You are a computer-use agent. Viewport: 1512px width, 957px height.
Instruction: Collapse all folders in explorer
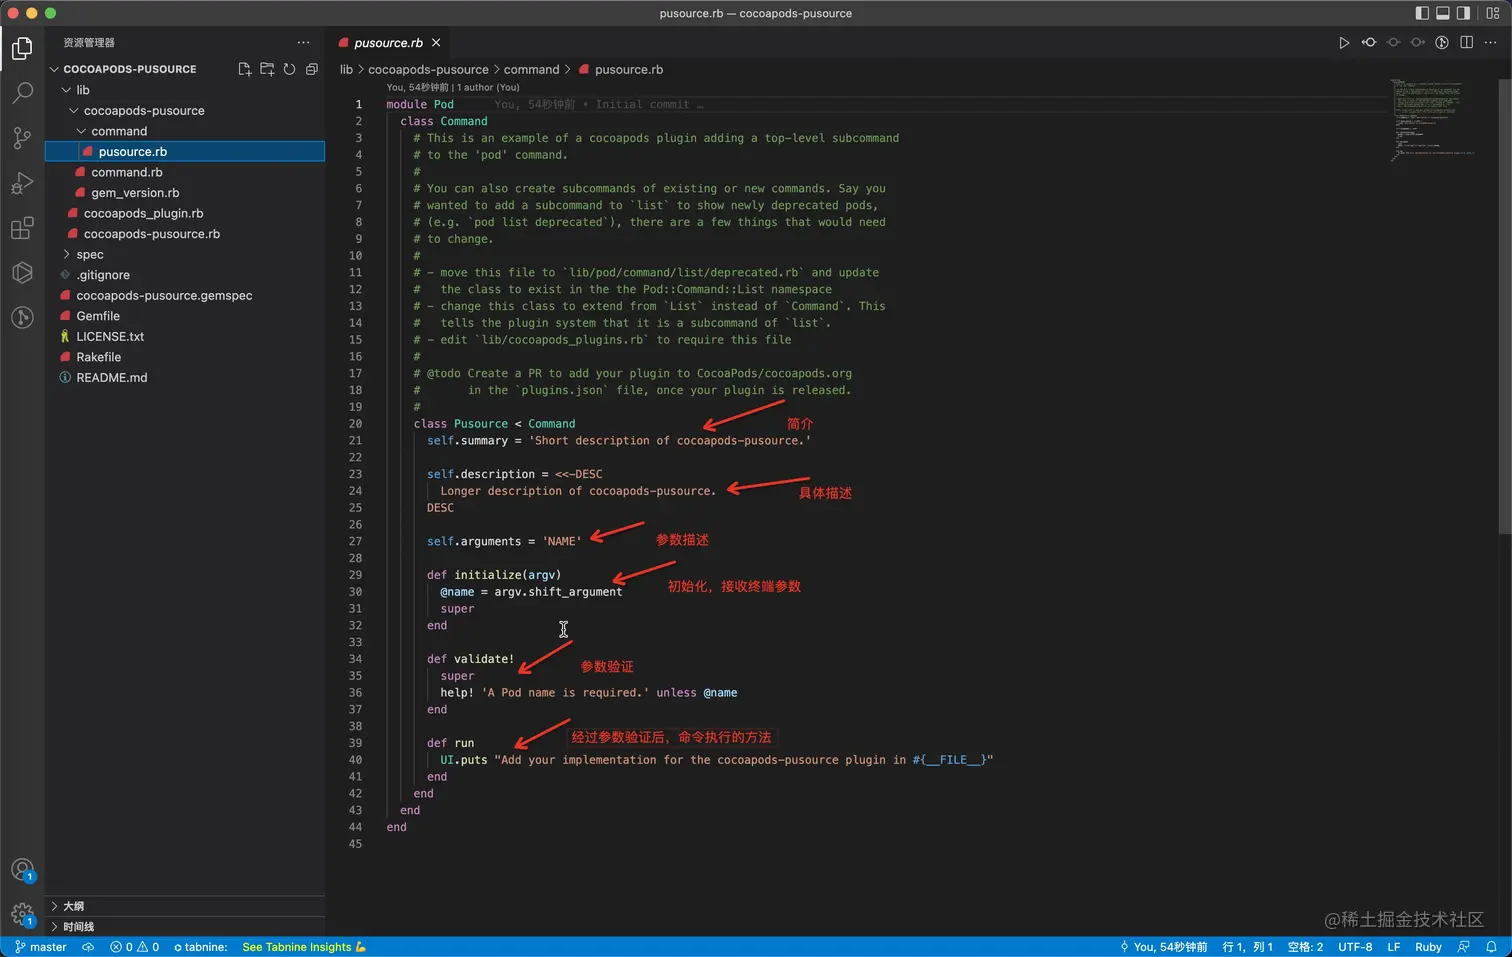point(312,69)
